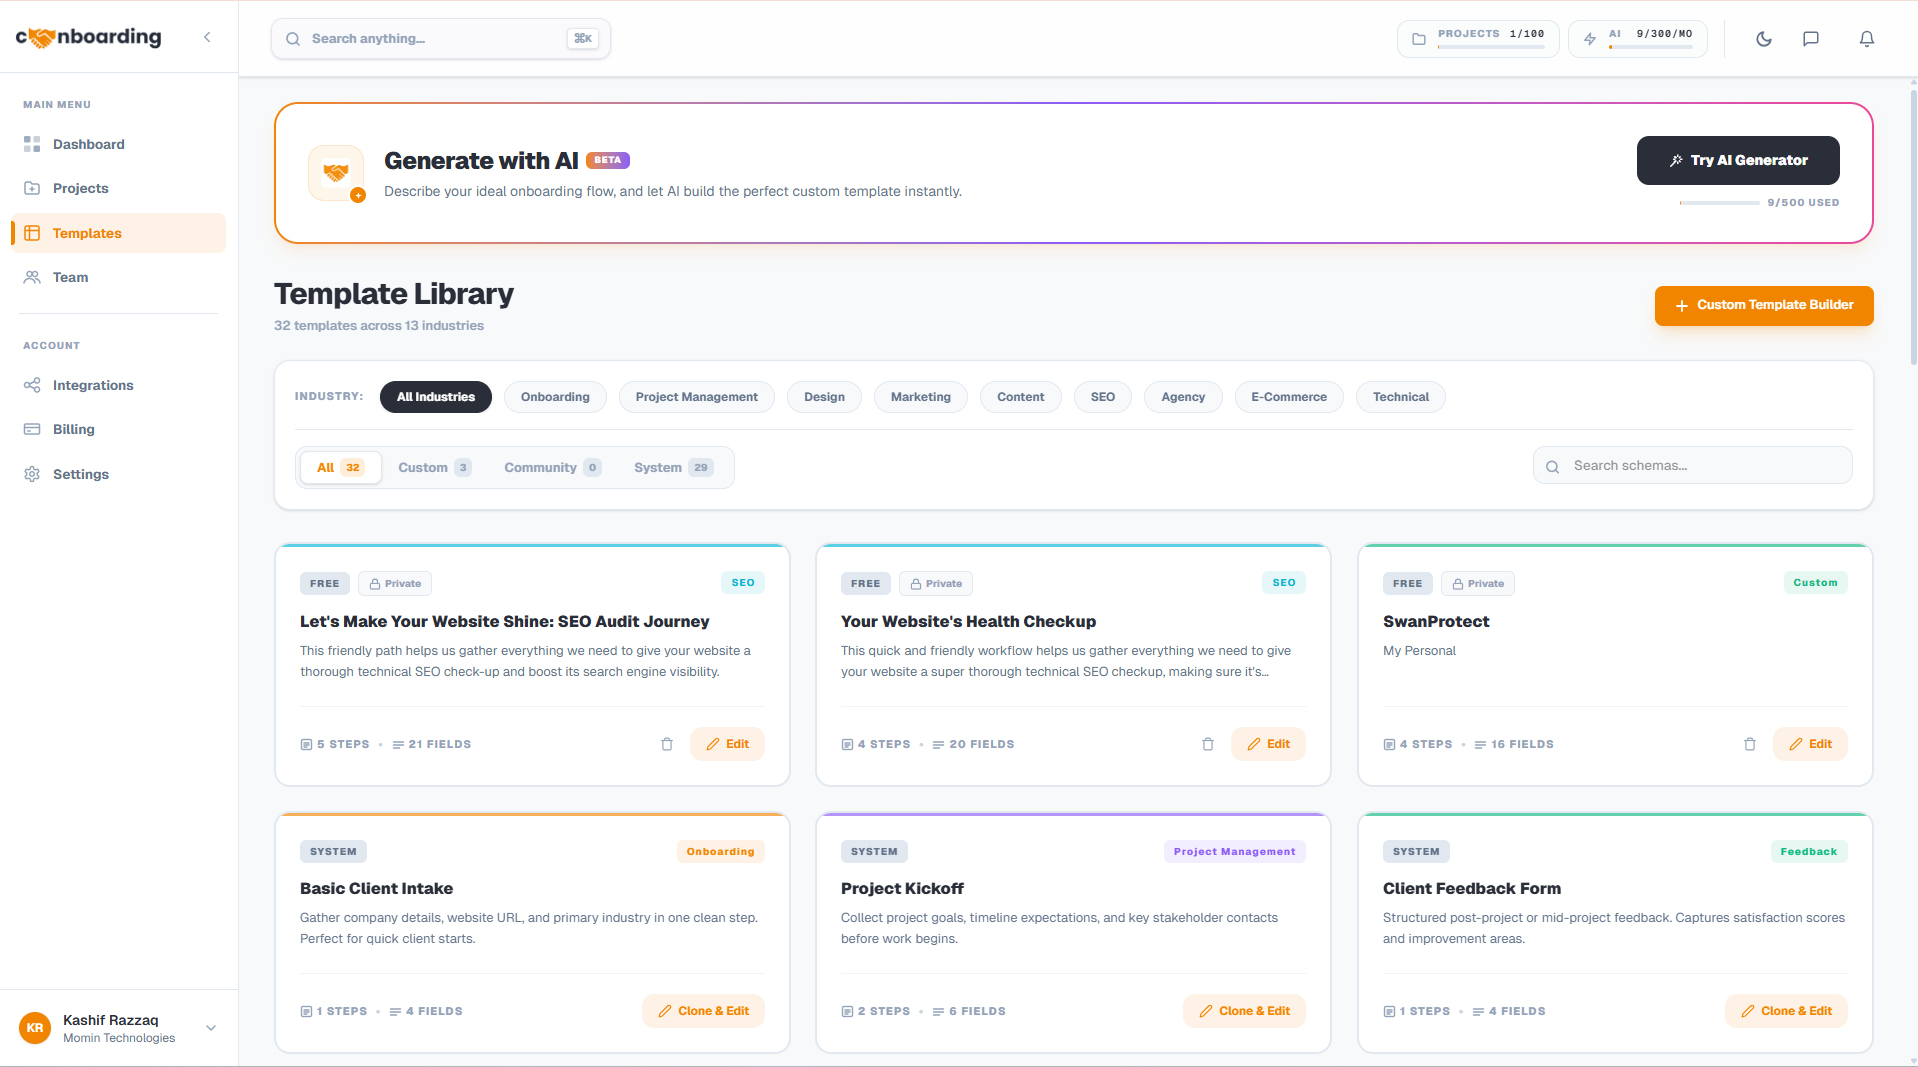Image resolution: width=1918 pixels, height=1067 pixels.
Task: Click the 9/500 USED progress bar
Action: 1720,202
